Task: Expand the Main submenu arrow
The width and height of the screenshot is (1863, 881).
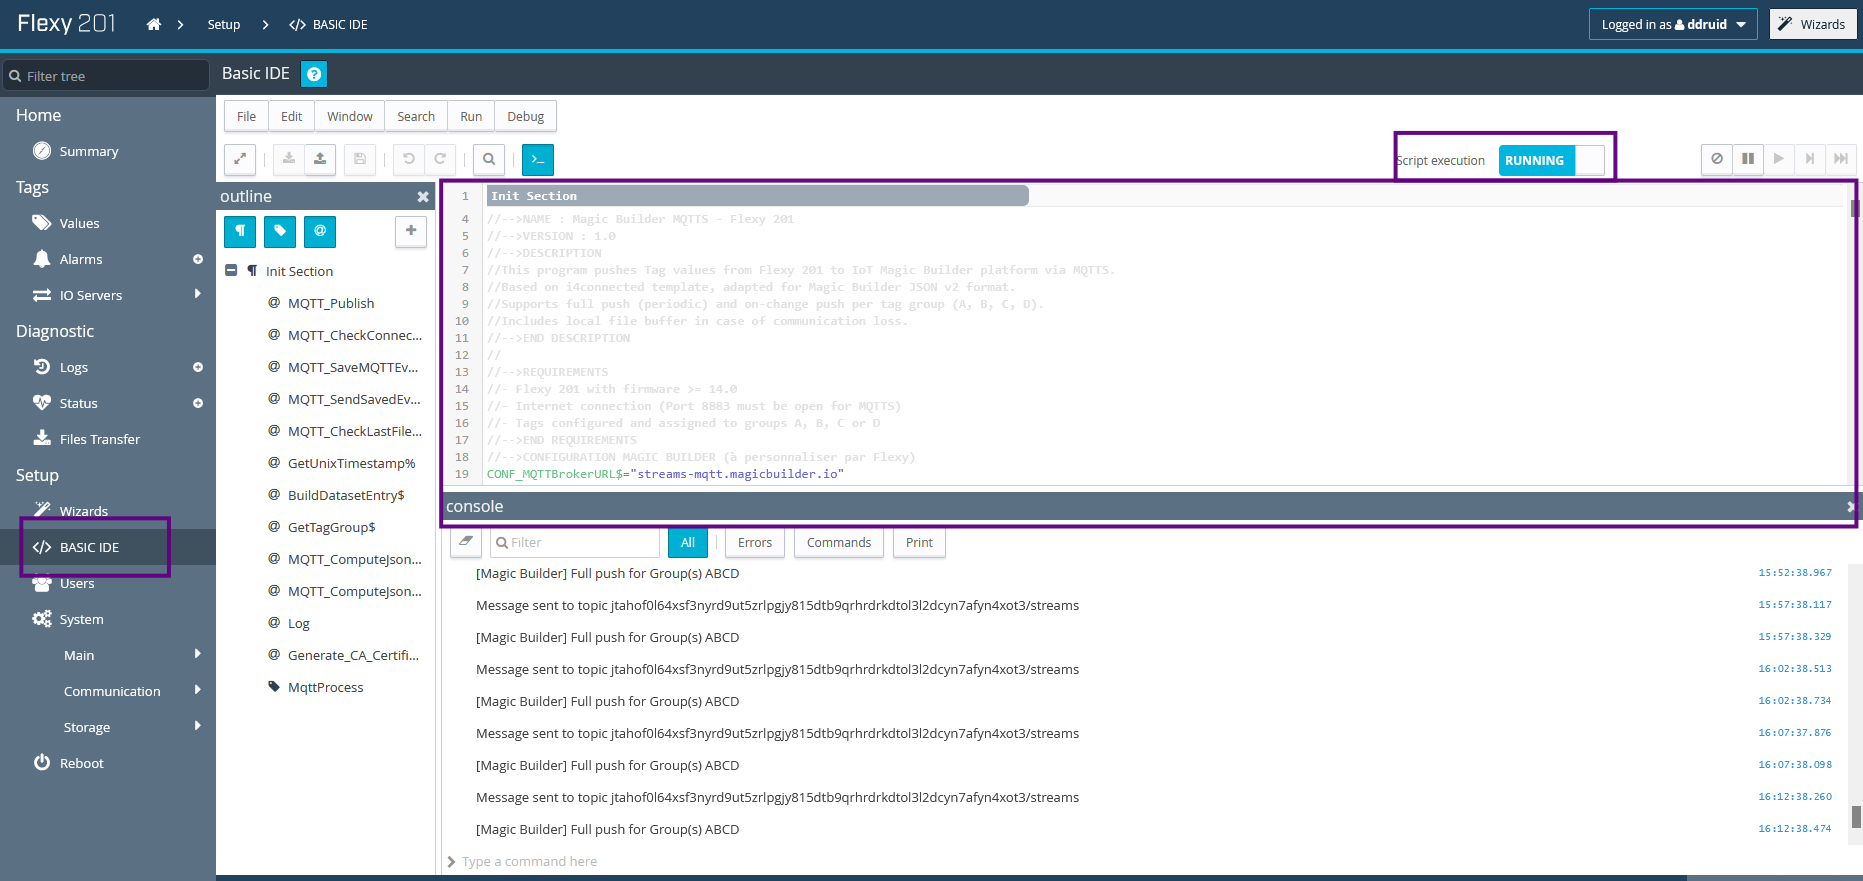Action: [198, 654]
